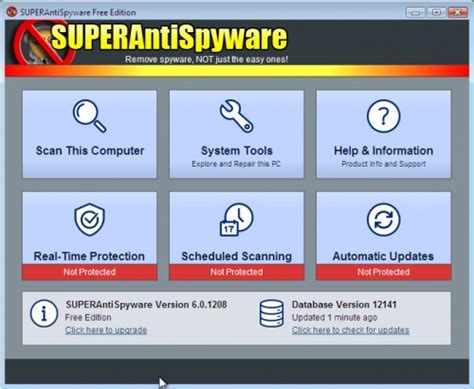
Task: Click the clock and calendar scheduling icon
Action: click(237, 219)
